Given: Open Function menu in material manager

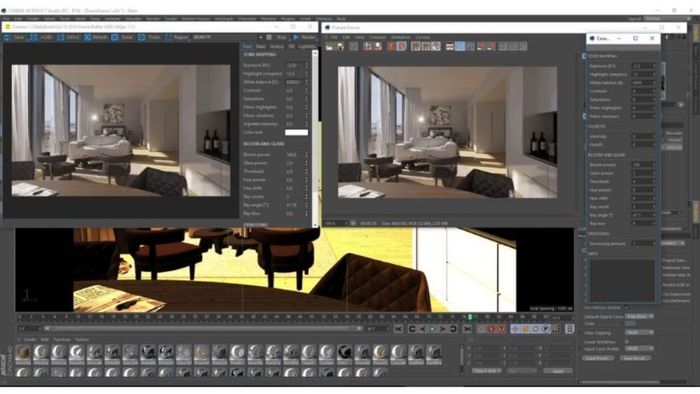Looking at the screenshot, I should [62, 340].
